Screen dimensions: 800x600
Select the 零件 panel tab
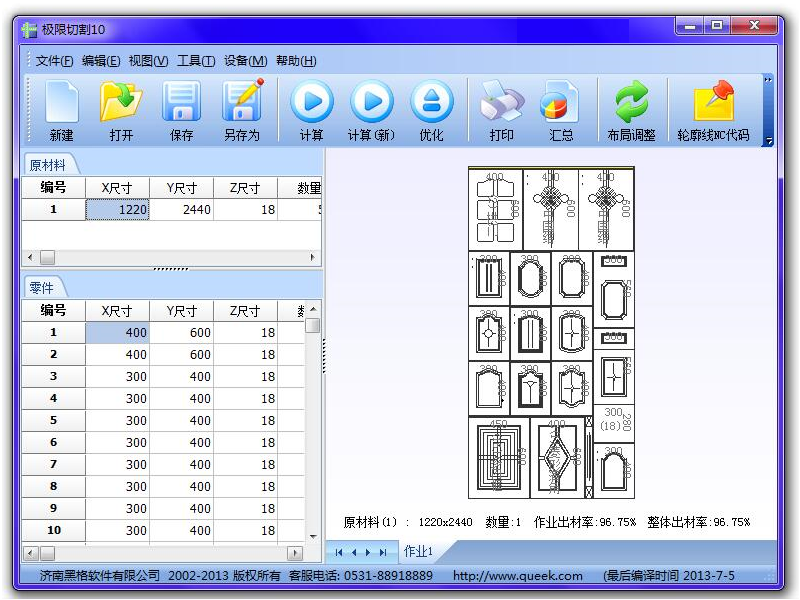[x=42, y=288]
